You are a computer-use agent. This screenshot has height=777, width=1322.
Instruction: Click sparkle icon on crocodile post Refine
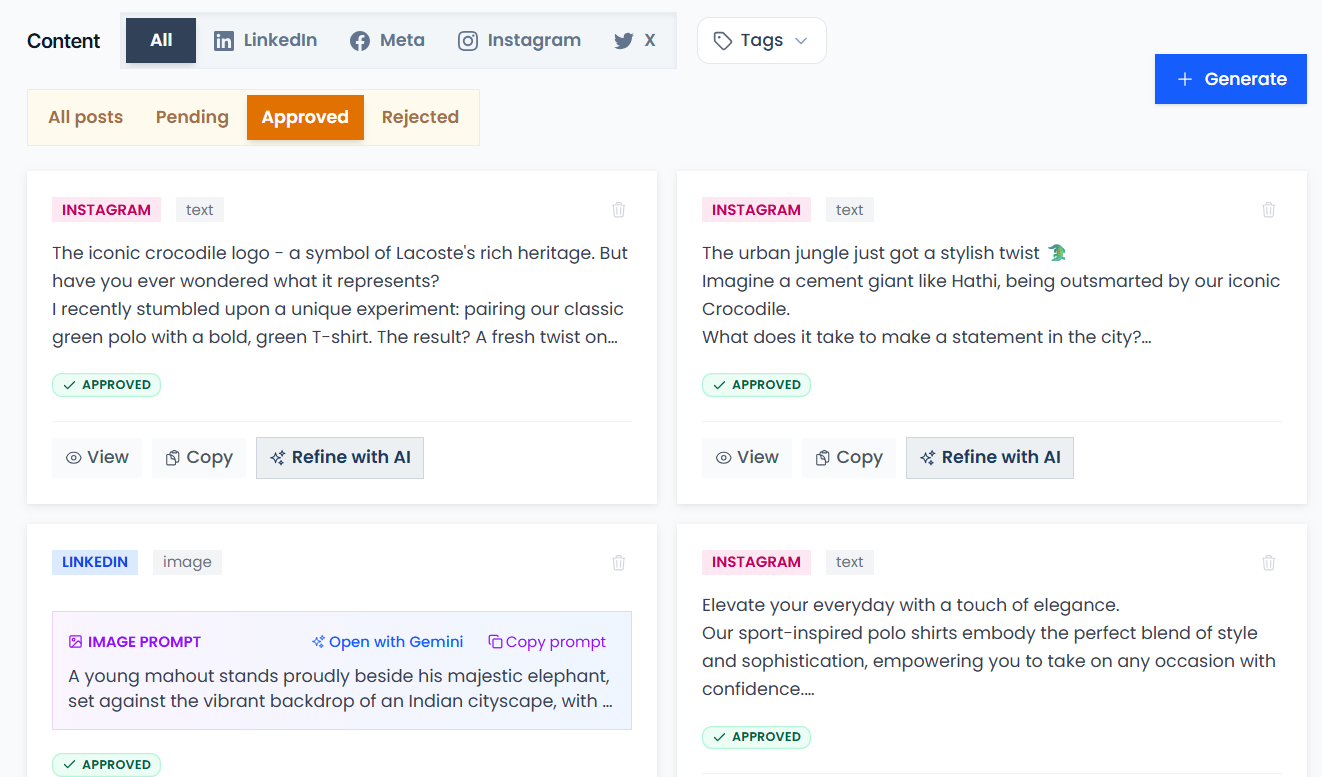click(x=278, y=458)
